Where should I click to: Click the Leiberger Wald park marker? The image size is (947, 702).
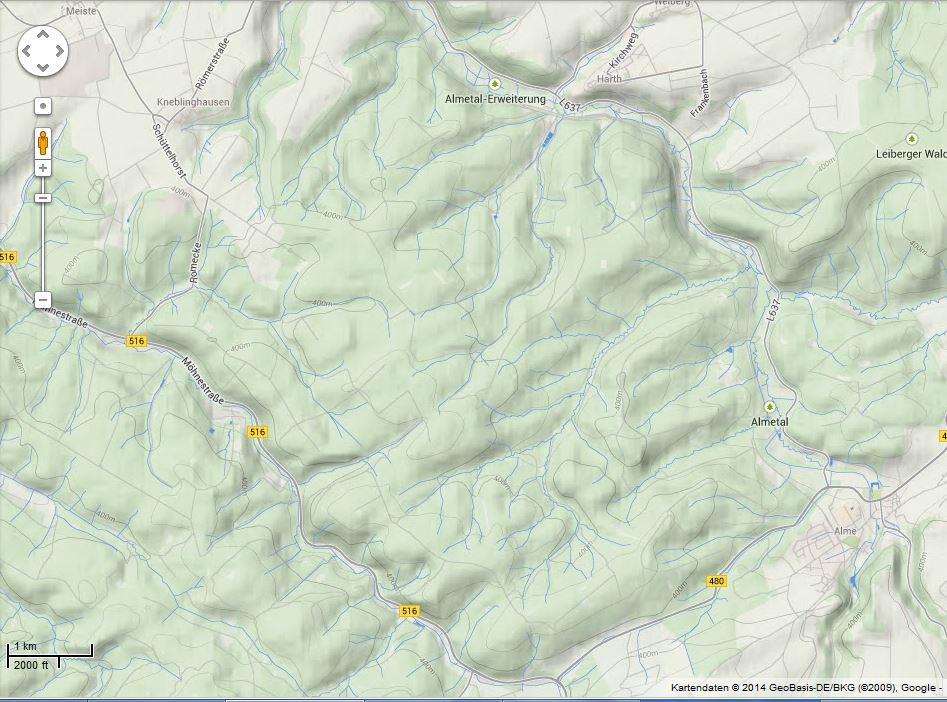coord(911,138)
